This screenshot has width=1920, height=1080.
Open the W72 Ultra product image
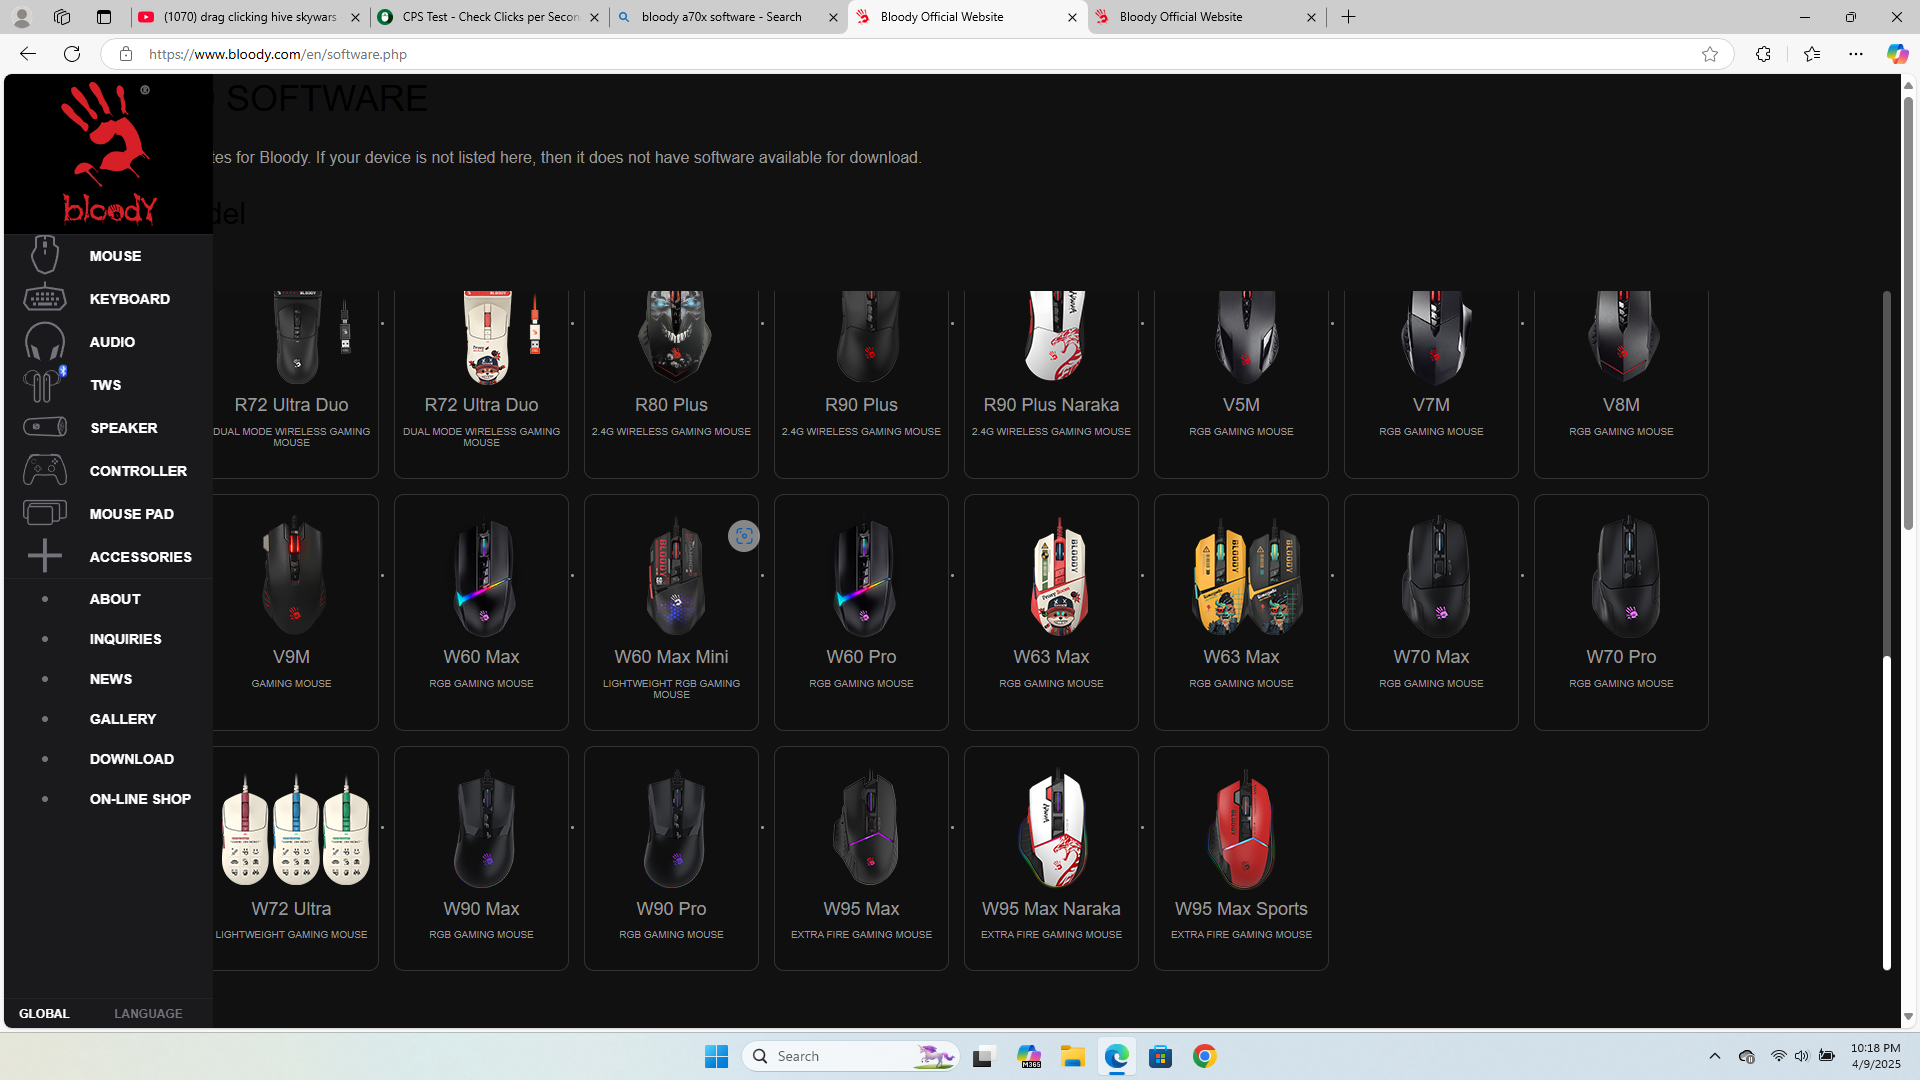click(x=295, y=829)
